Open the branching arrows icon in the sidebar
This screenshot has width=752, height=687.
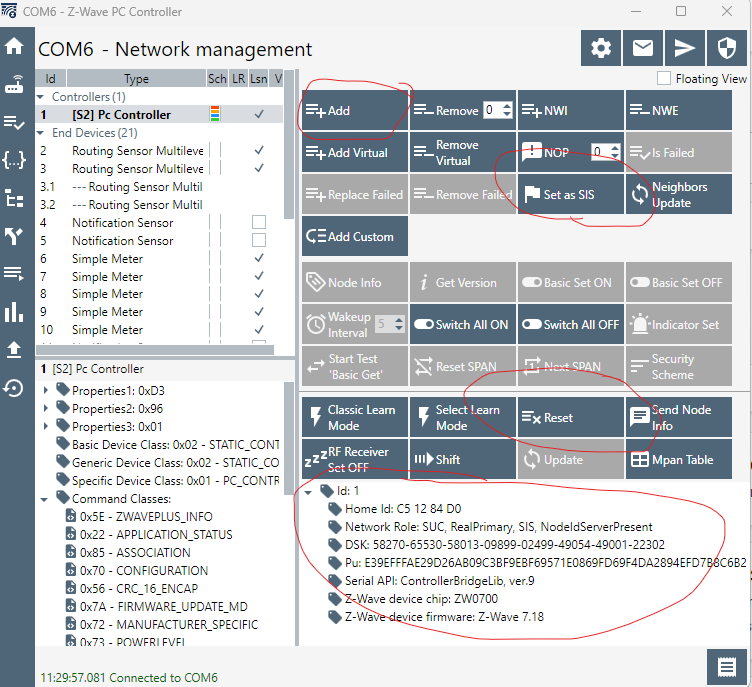pos(14,236)
